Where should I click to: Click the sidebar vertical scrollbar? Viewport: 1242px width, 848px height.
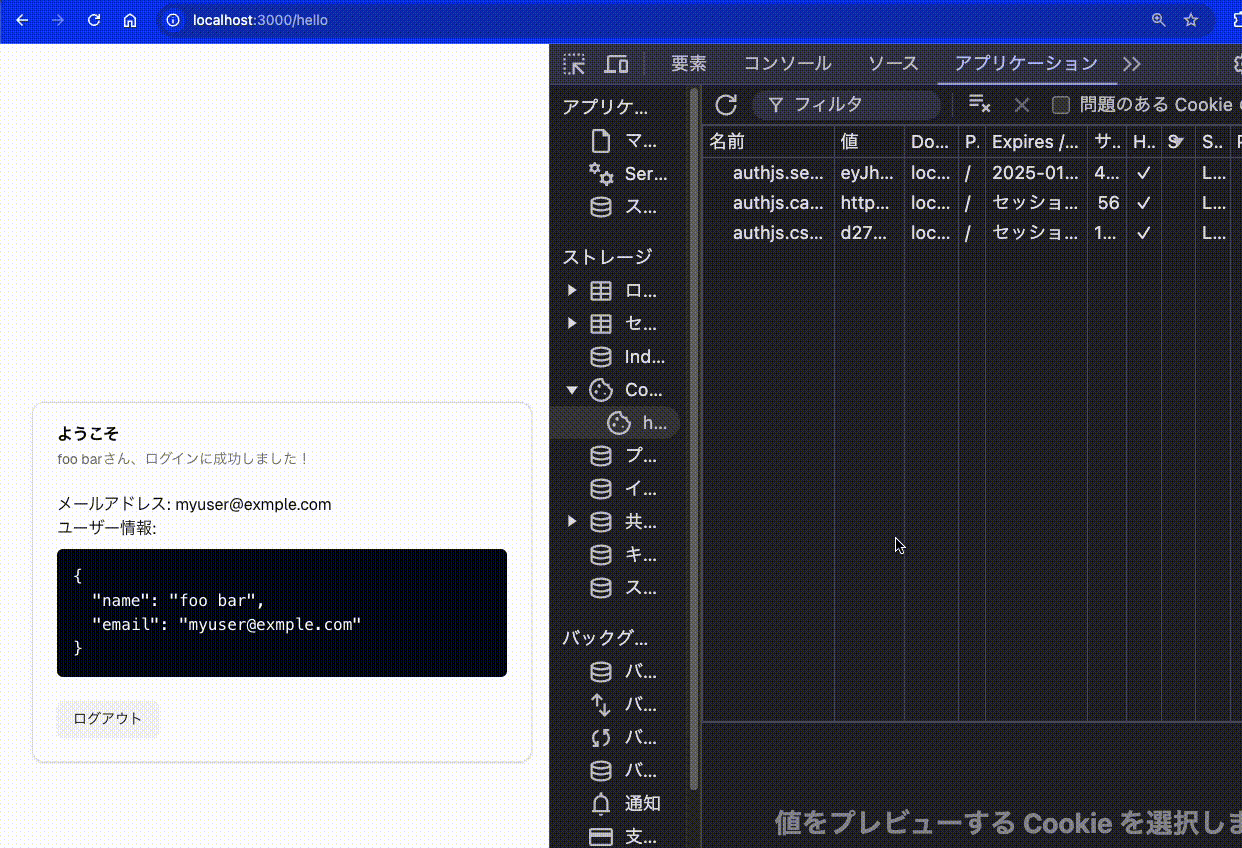(693, 440)
